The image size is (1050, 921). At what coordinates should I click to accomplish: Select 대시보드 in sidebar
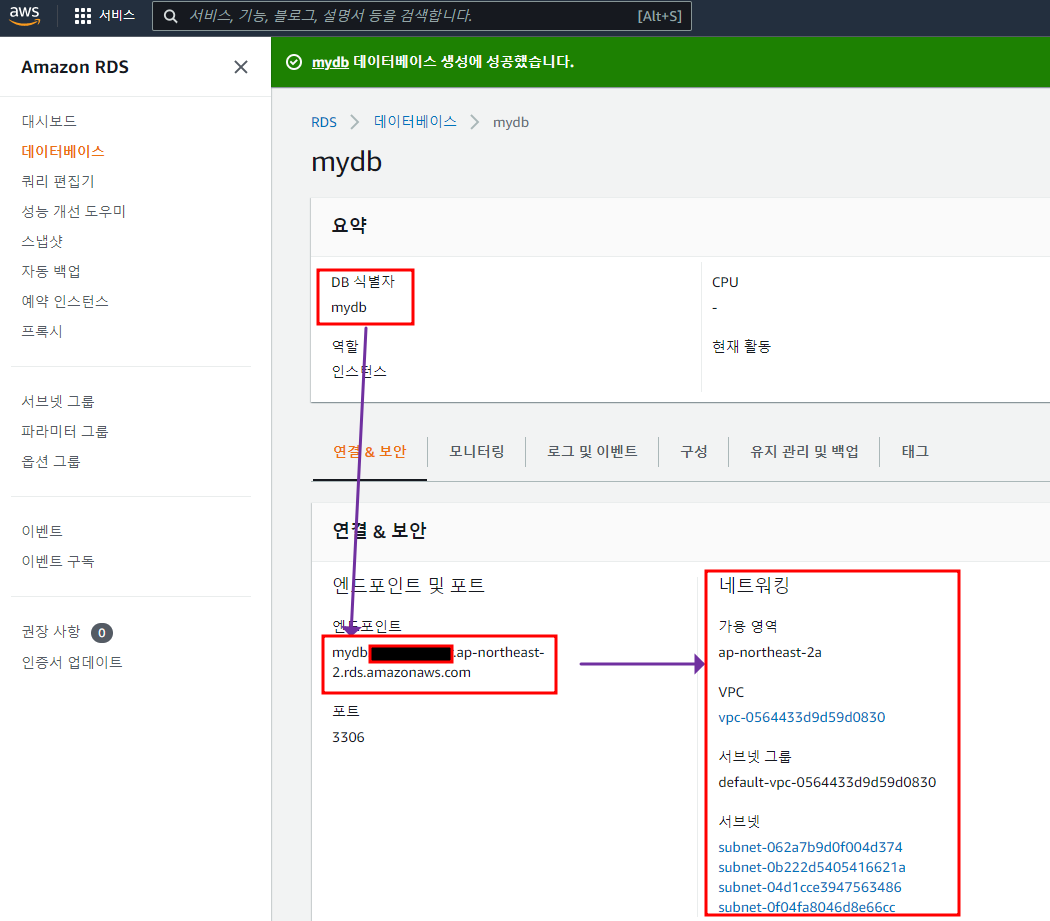(49, 121)
